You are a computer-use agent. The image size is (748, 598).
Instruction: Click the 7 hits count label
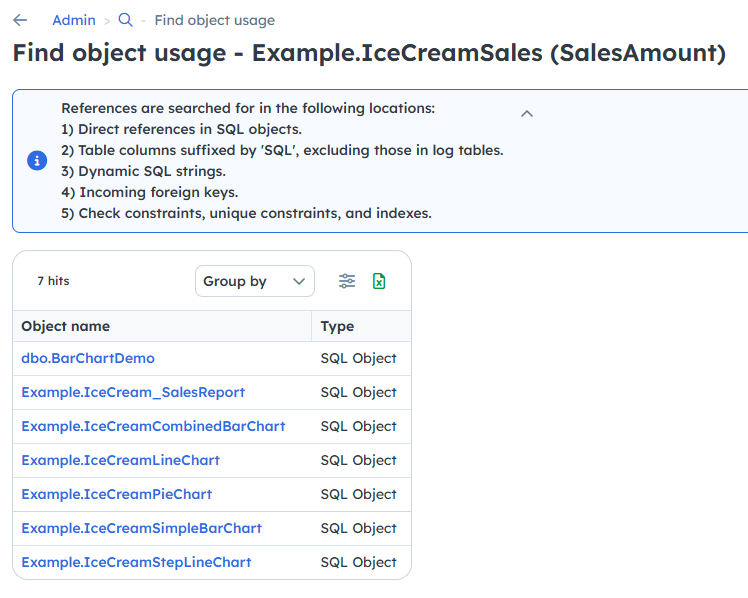click(x=53, y=281)
